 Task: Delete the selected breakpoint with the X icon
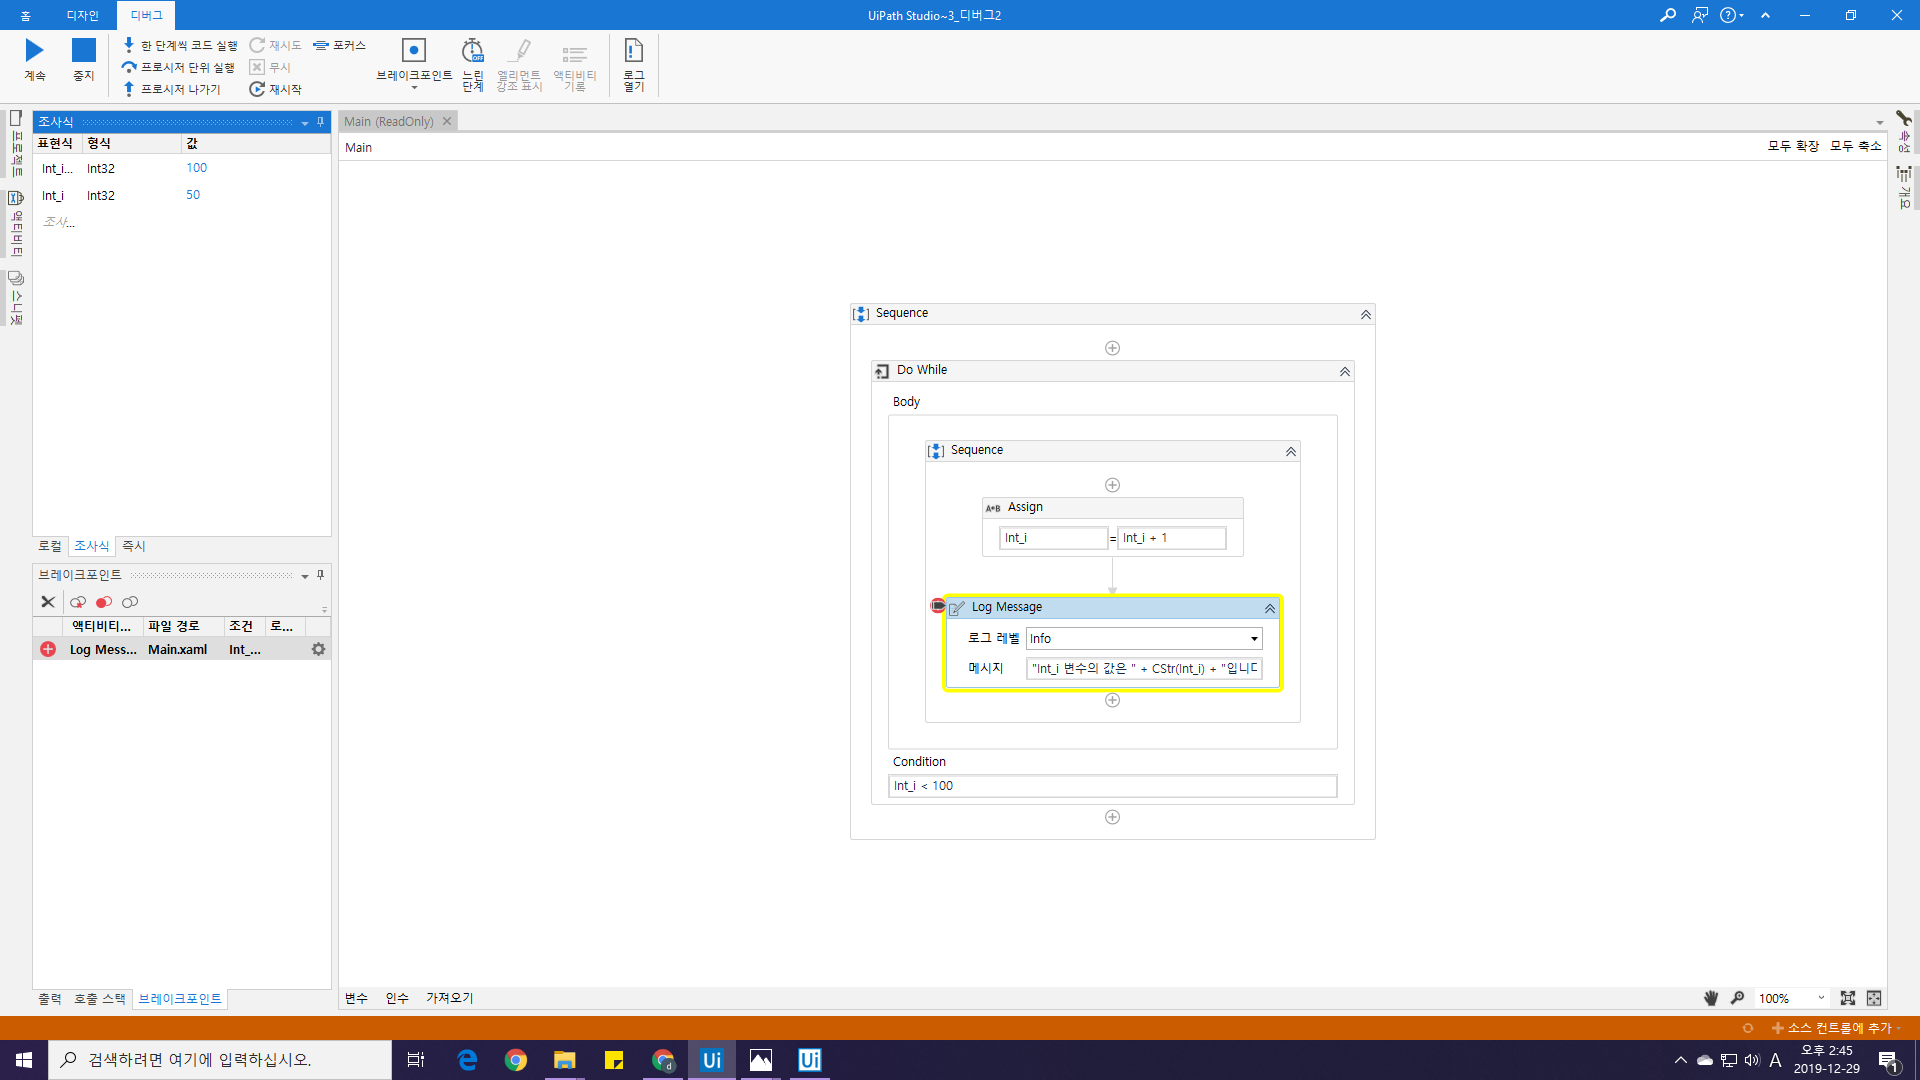tap(47, 602)
